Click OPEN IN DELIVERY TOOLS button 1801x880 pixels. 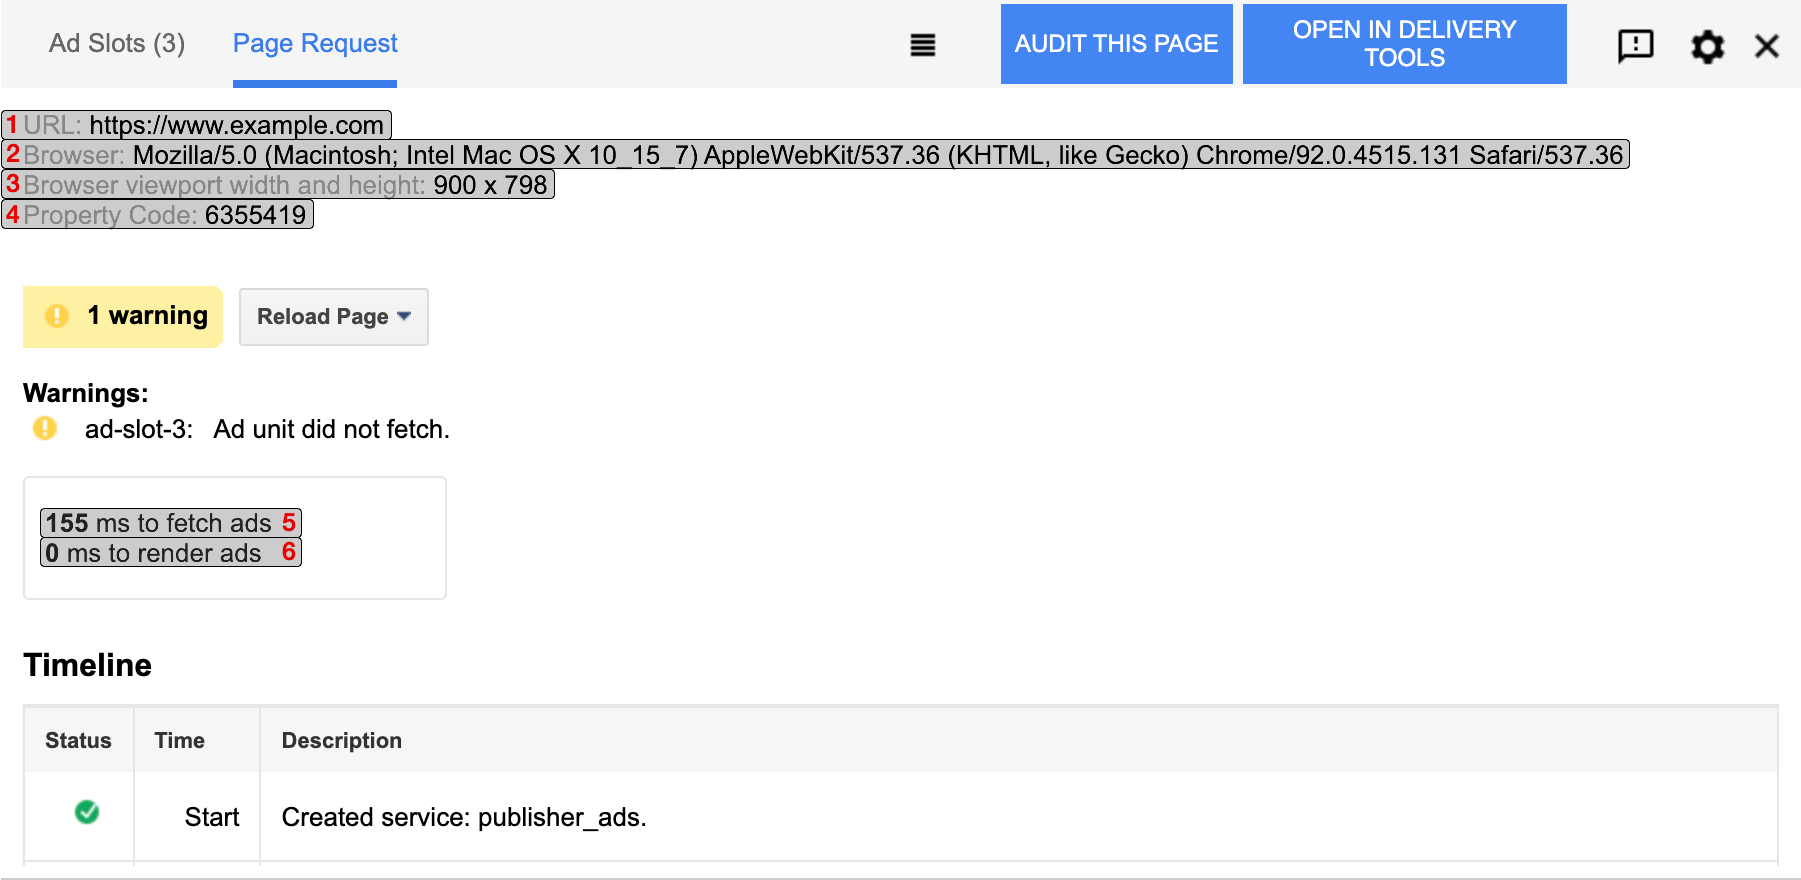pyautogui.click(x=1403, y=44)
